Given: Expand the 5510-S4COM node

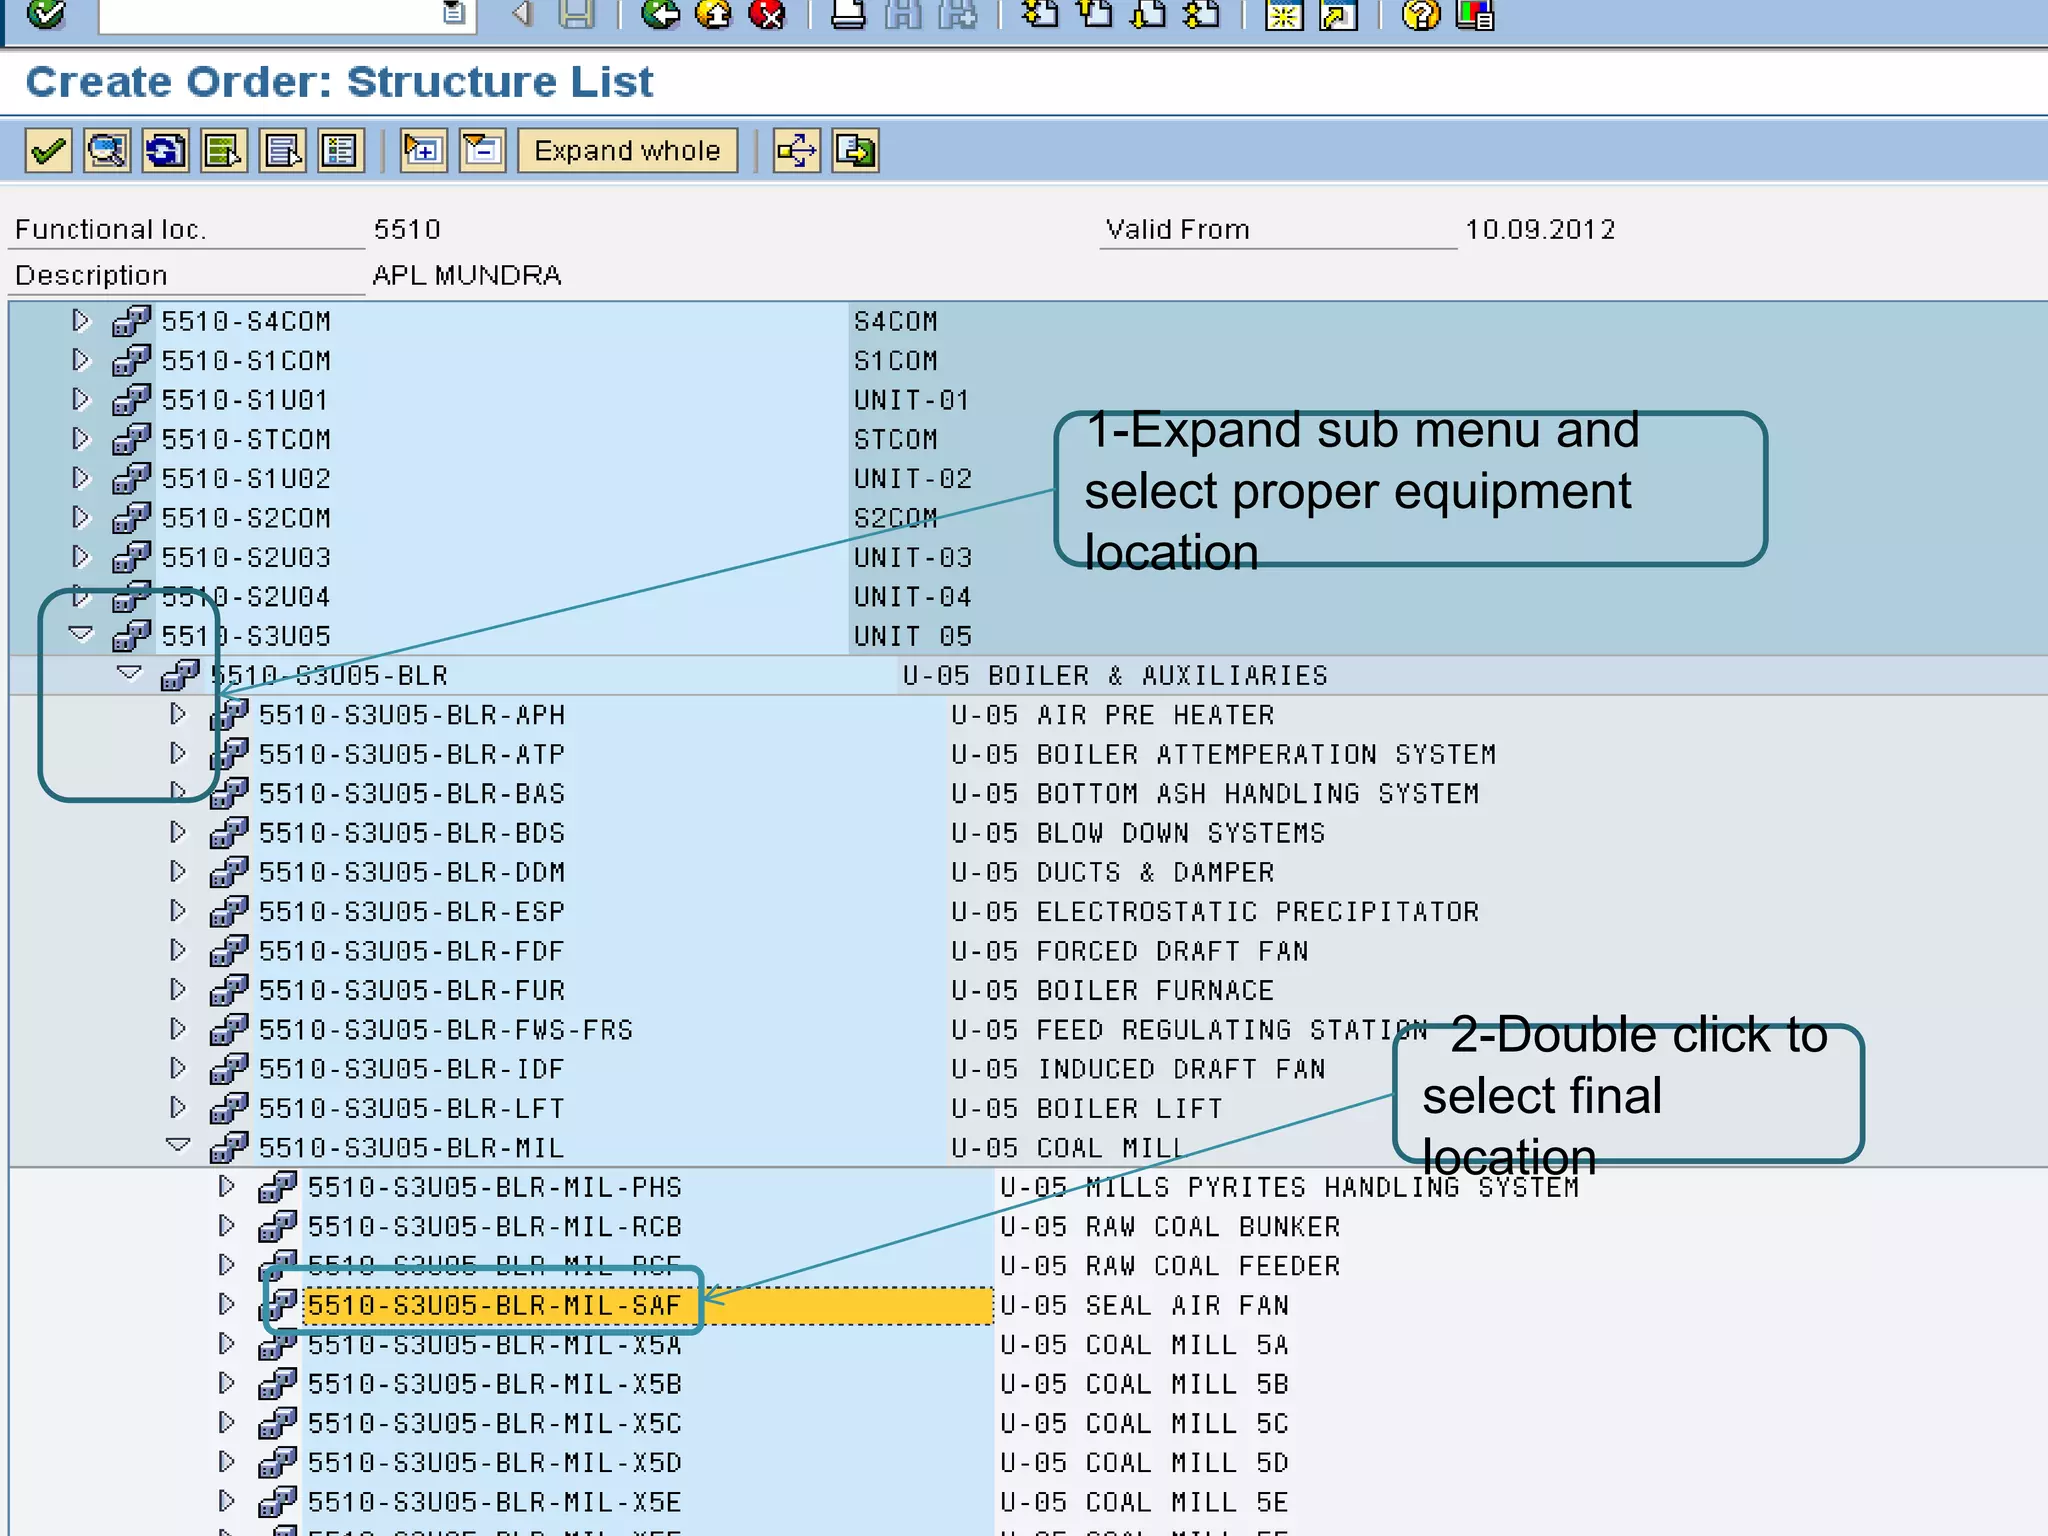Looking at the screenshot, I should tap(81, 321).
